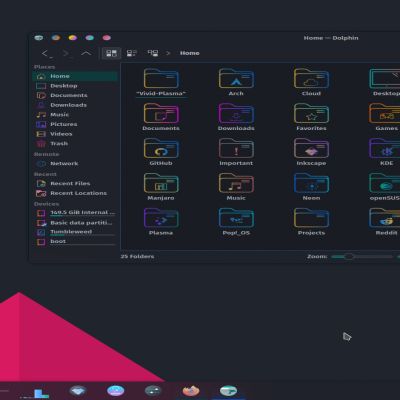This screenshot has height=400, width=400.
Task: Select the Reddit folder icon
Action: (385, 218)
